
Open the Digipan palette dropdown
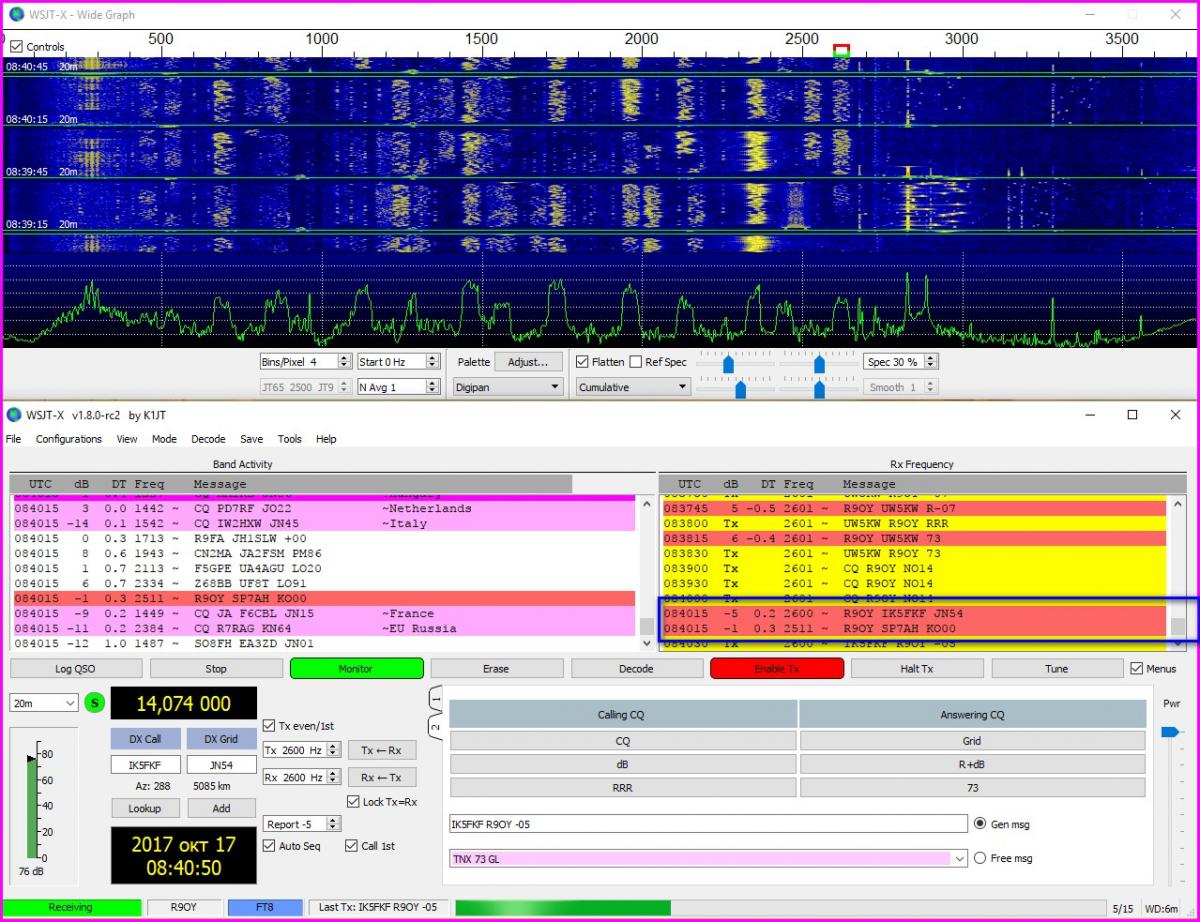pyautogui.click(x=508, y=387)
